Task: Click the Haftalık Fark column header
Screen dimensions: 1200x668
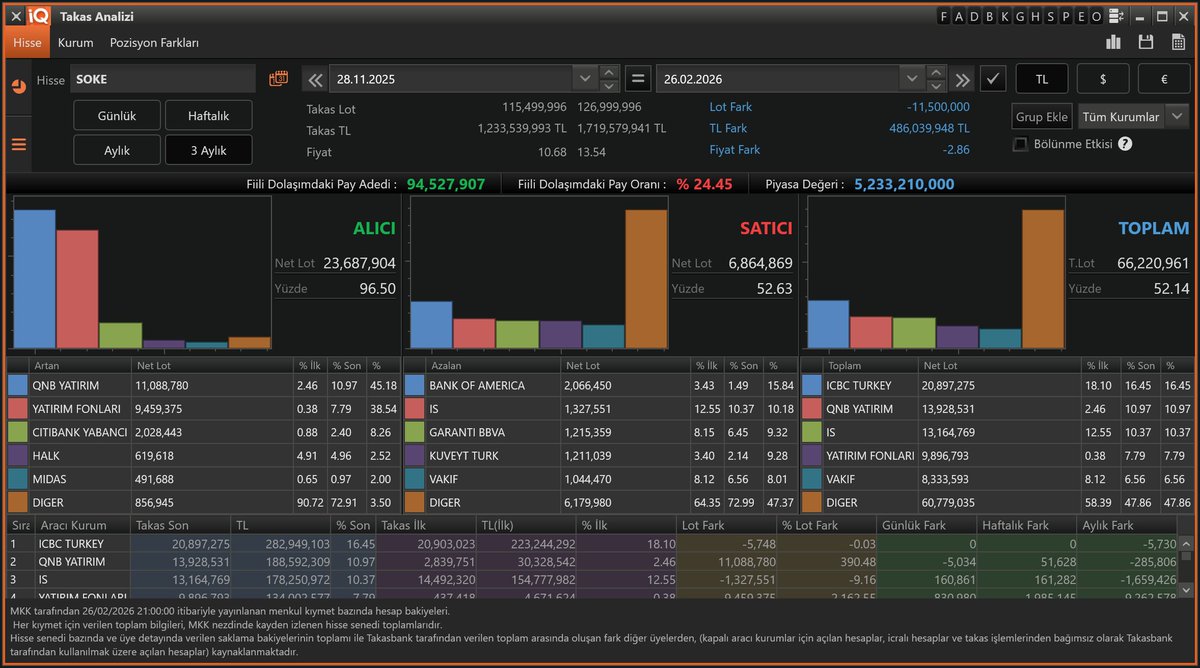Action: [x=1027, y=525]
